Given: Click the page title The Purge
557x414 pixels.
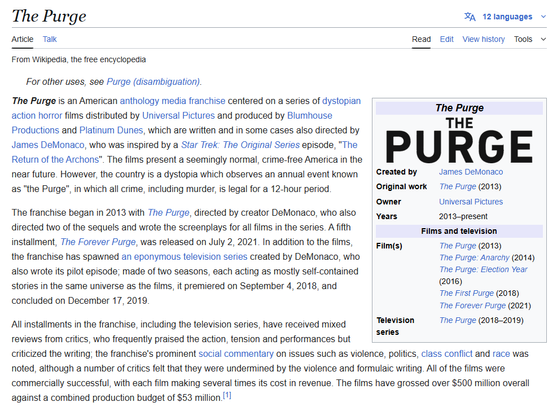Looking at the screenshot, I should pos(49,16).
